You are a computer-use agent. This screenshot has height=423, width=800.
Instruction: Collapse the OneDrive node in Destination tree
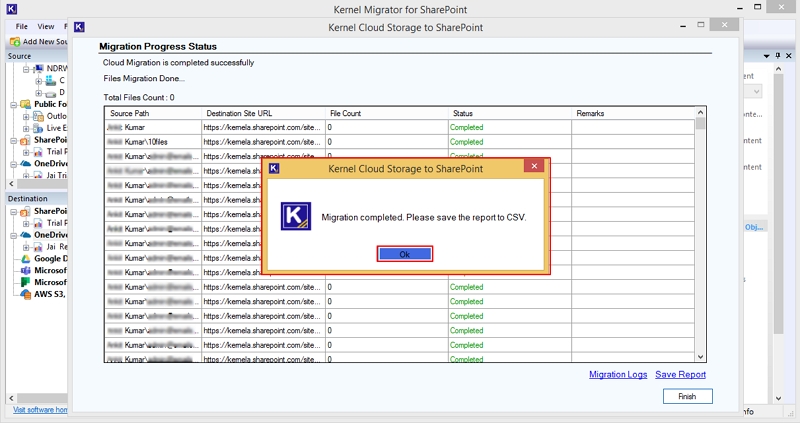pyautogui.click(x=14, y=236)
